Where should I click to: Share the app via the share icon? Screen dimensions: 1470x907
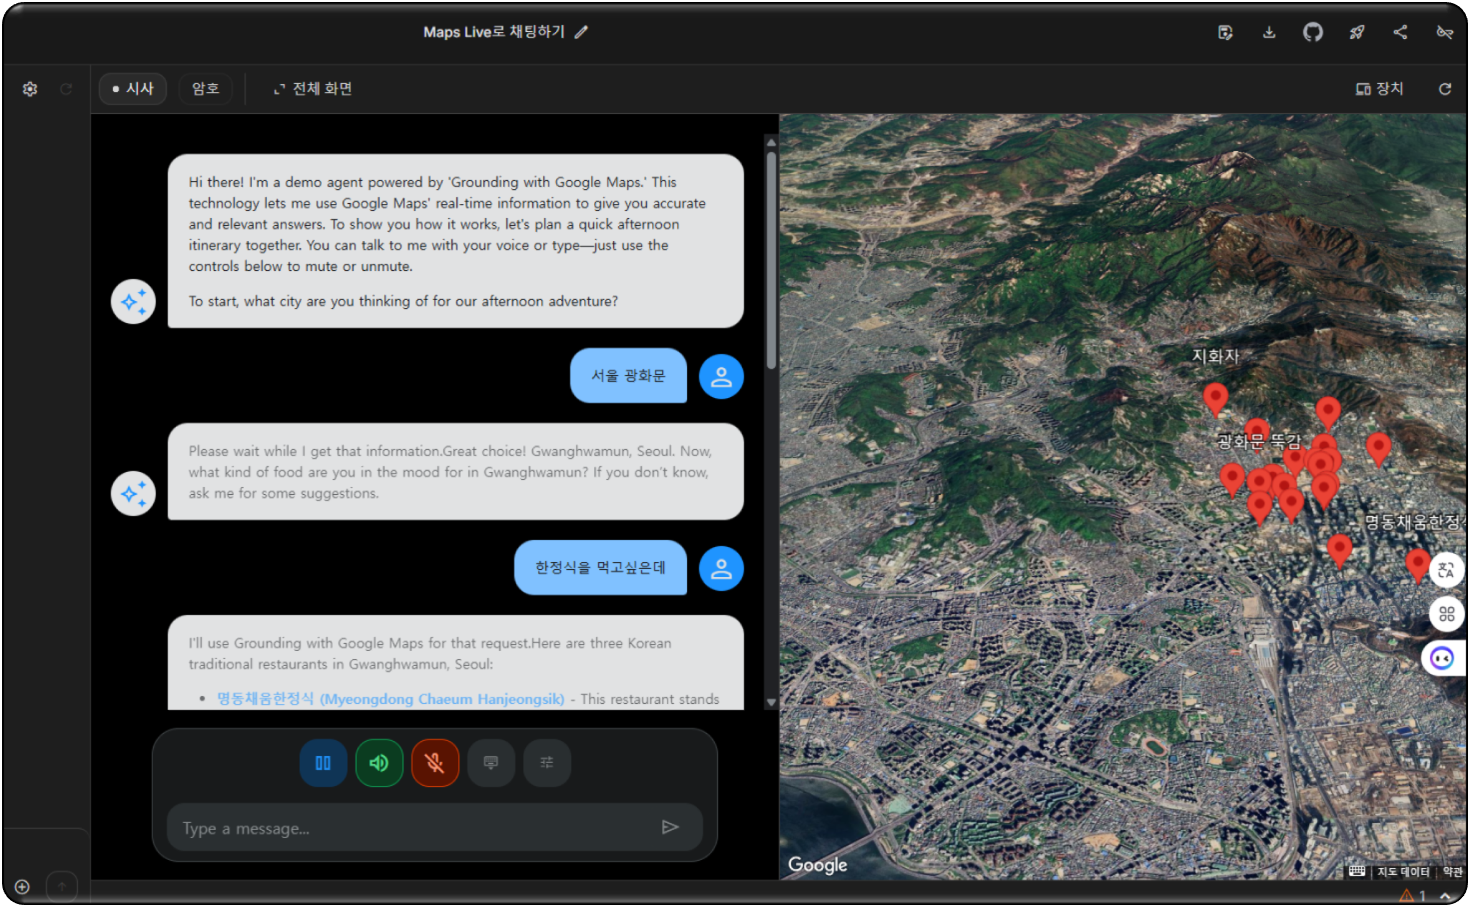click(x=1400, y=32)
